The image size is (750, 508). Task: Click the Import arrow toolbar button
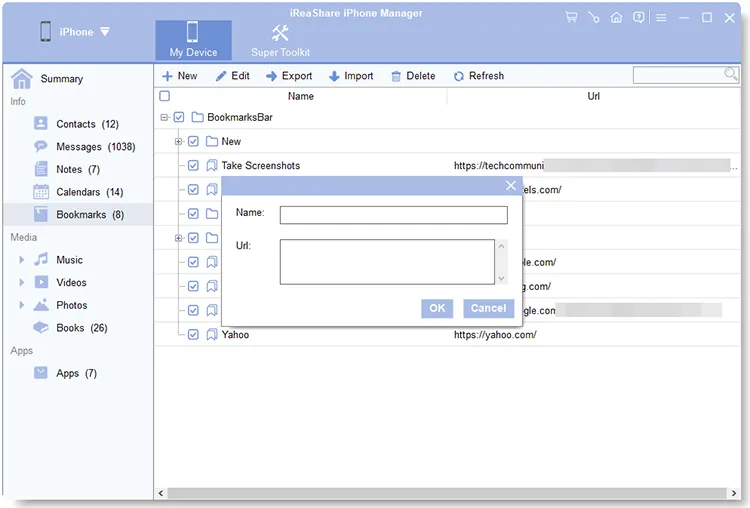(x=351, y=76)
